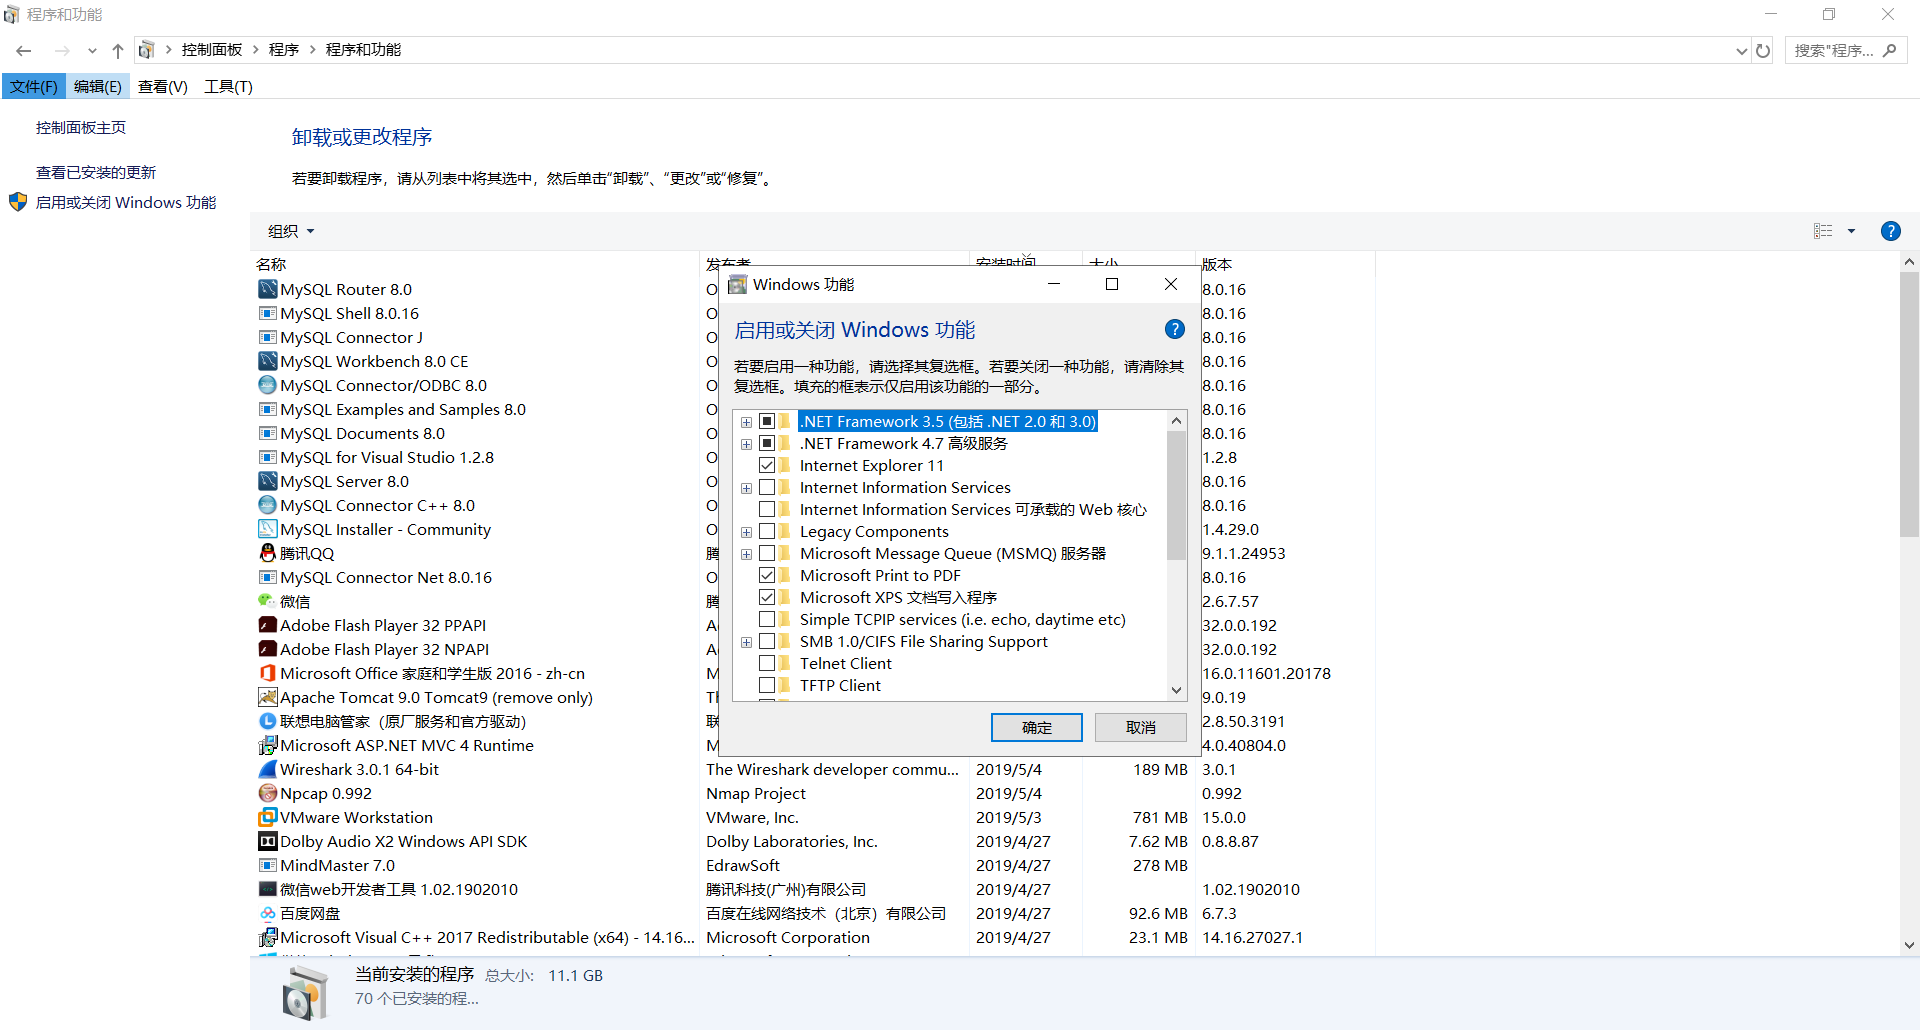Viewport: 1920px width, 1030px height.
Task: Click the 搜索"程序..." search box
Action: (1845, 50)
